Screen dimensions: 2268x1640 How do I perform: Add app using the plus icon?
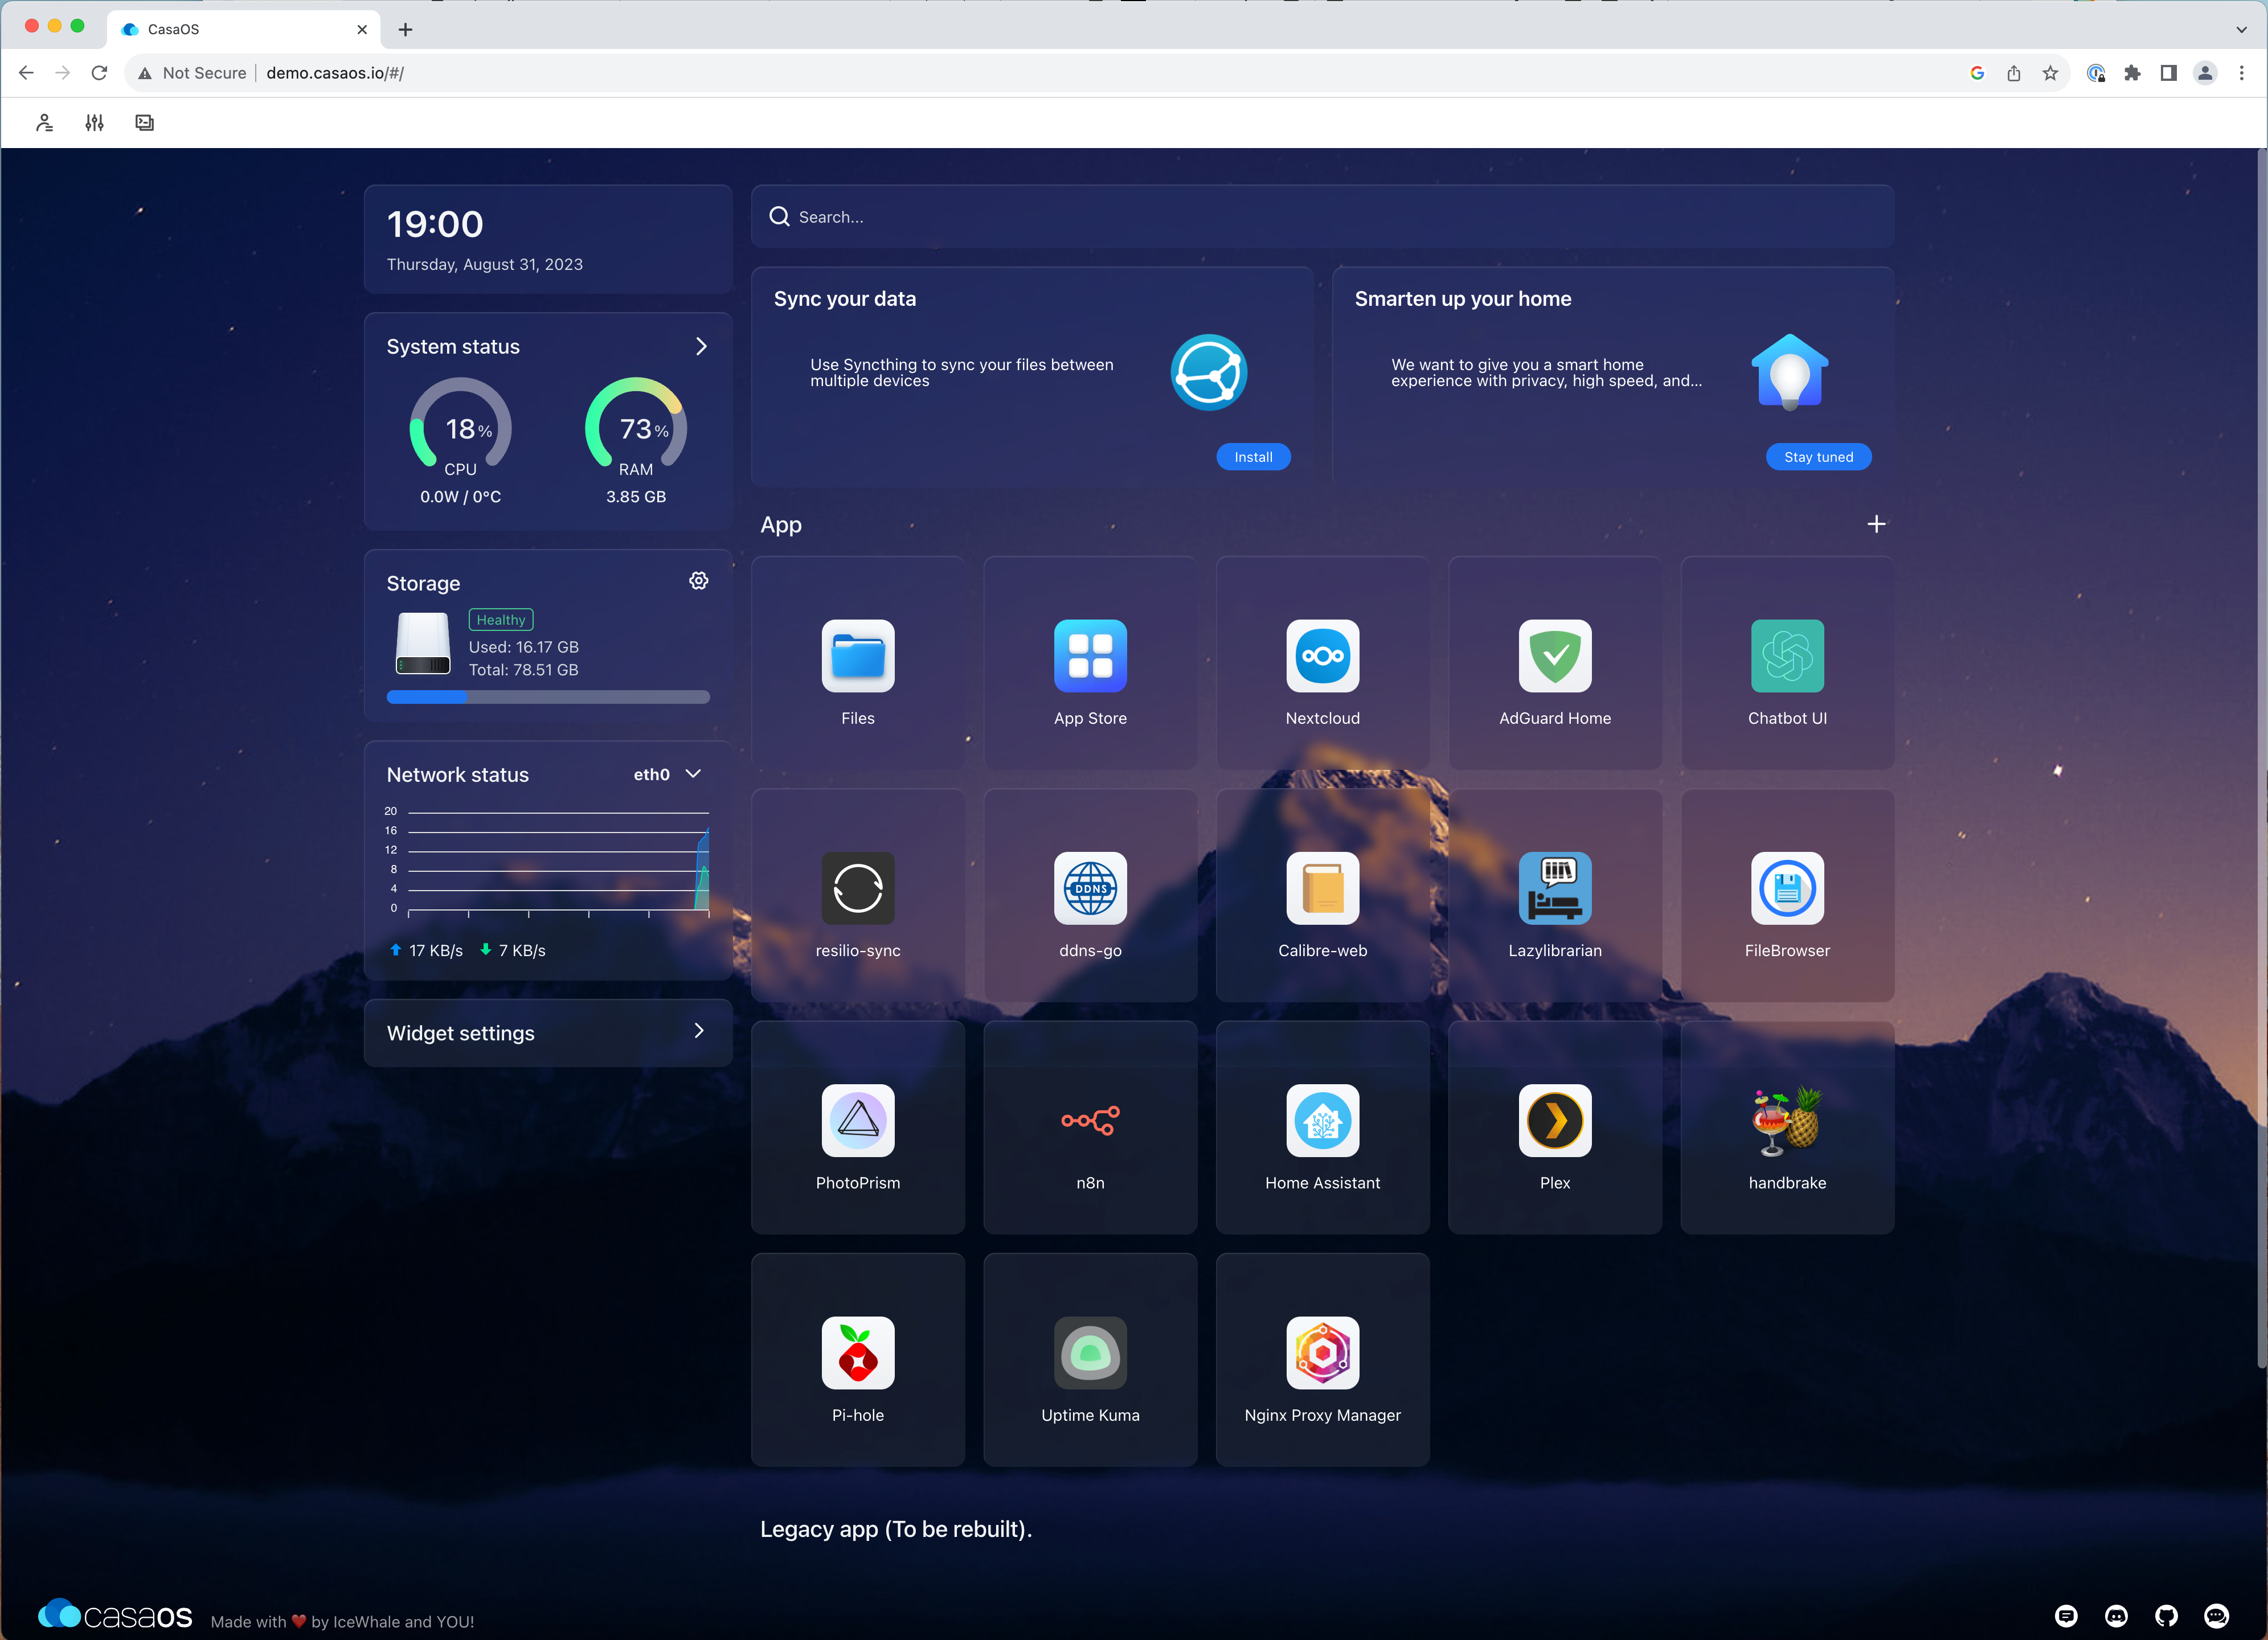(1876, 524)
